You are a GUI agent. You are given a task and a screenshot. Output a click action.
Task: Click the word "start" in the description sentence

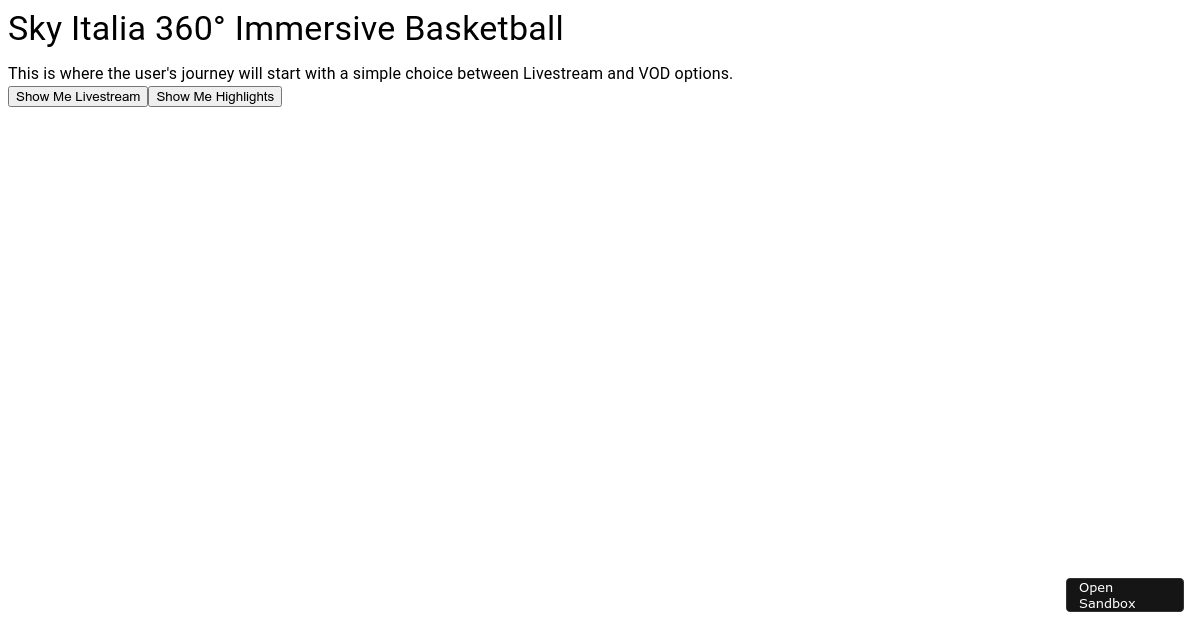(284, 74)
